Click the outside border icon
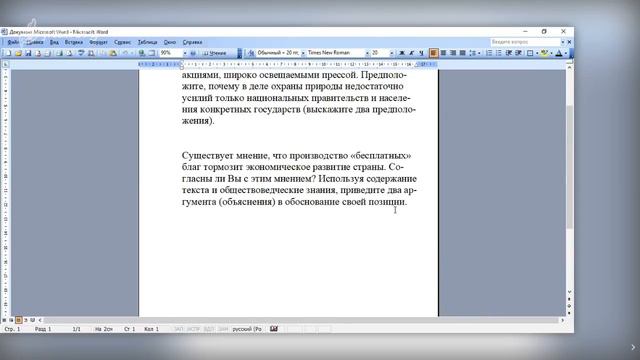The height and width of the screenshot is (360, 640). pos(530,53)
